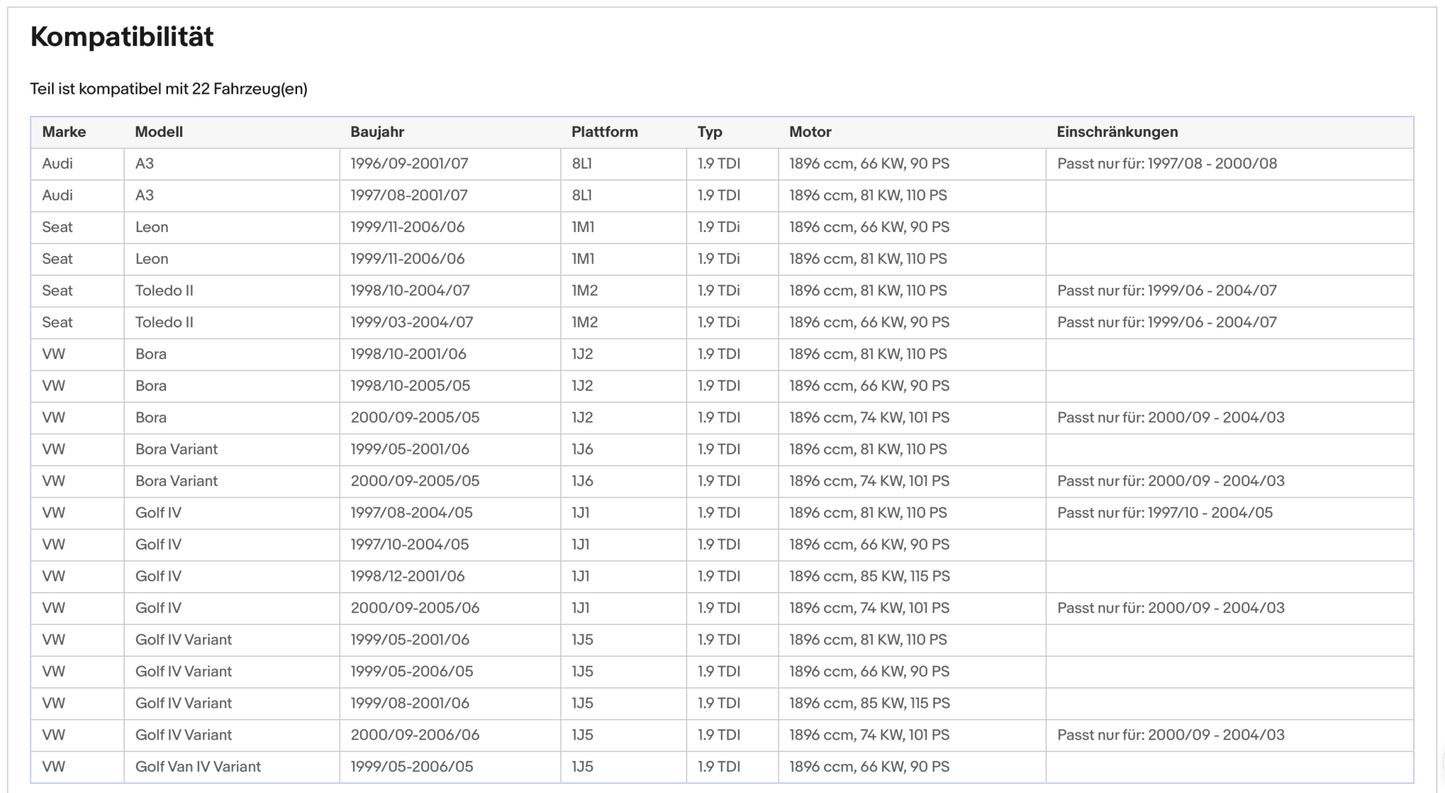Select Baujahr cell '1996/09-2001/07'
1445x793 pixels.
point(409,164)
